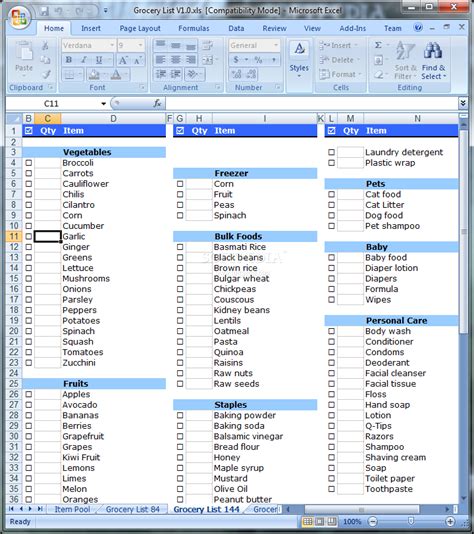Click the Save icon in quick access toolbar
The width and height of the screenshot is (474, 534).
click(44, 11)
